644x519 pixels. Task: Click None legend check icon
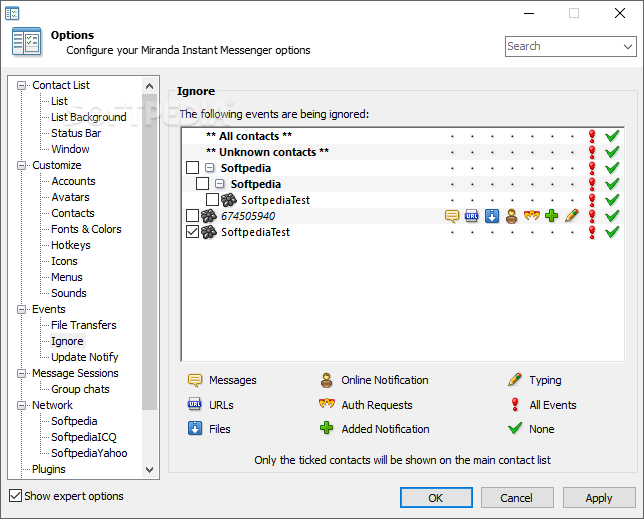click(x=515, y=428)
